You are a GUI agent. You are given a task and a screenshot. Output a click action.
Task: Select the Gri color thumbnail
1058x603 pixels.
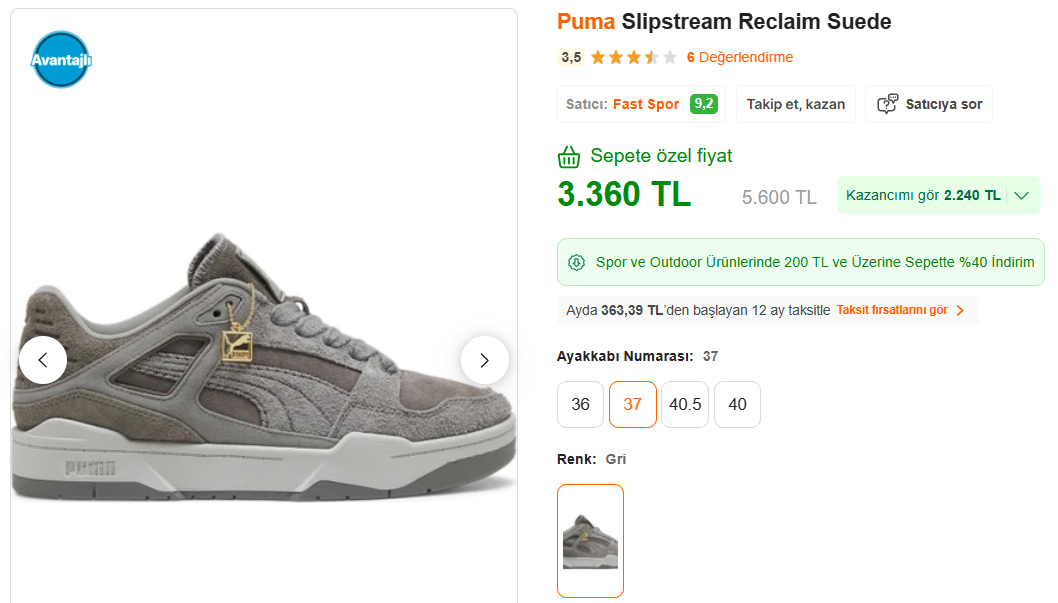590,541
